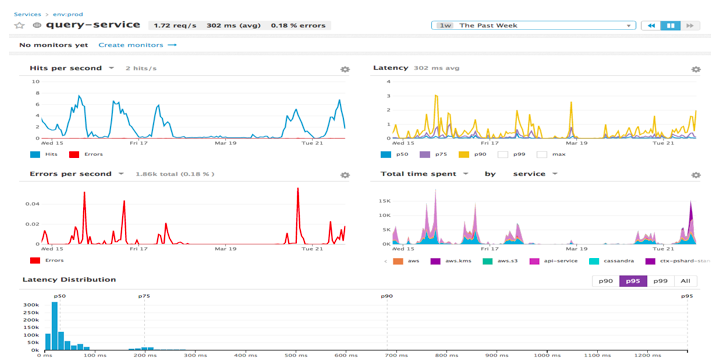This screenshot has height=364, width=718.
Task: Click the 0.18 % errors stat
Action: pos(298,26)
